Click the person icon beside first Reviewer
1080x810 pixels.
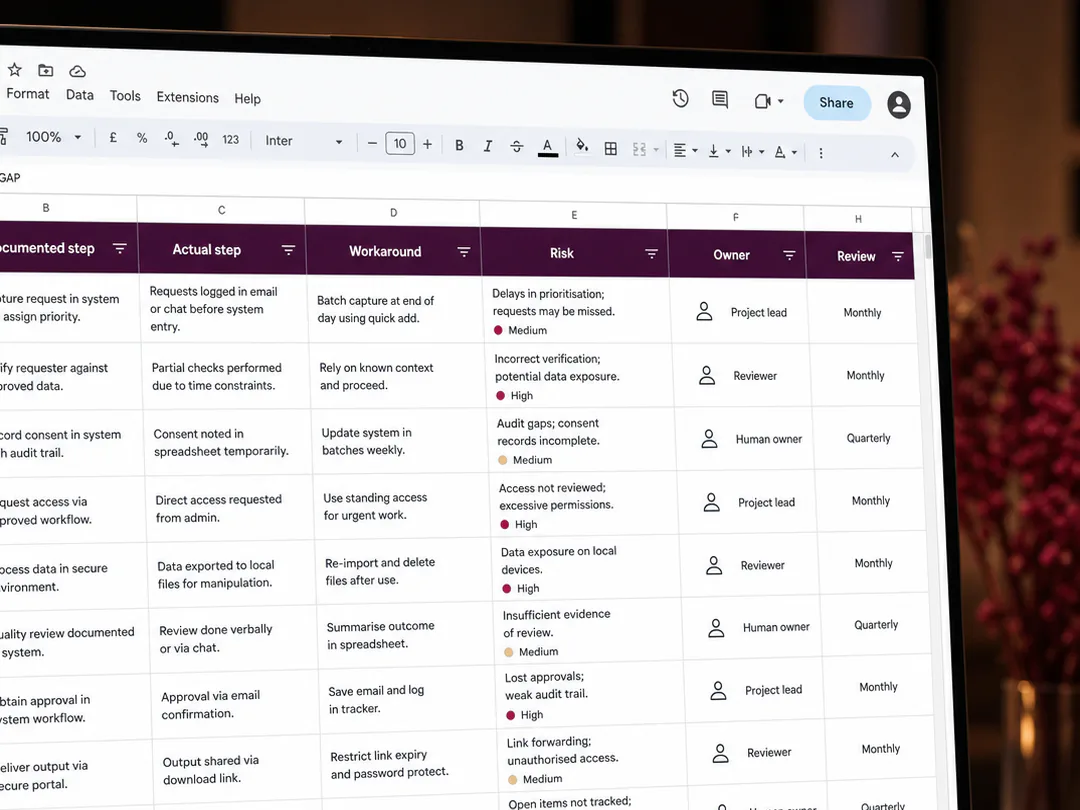pos(707,375)
